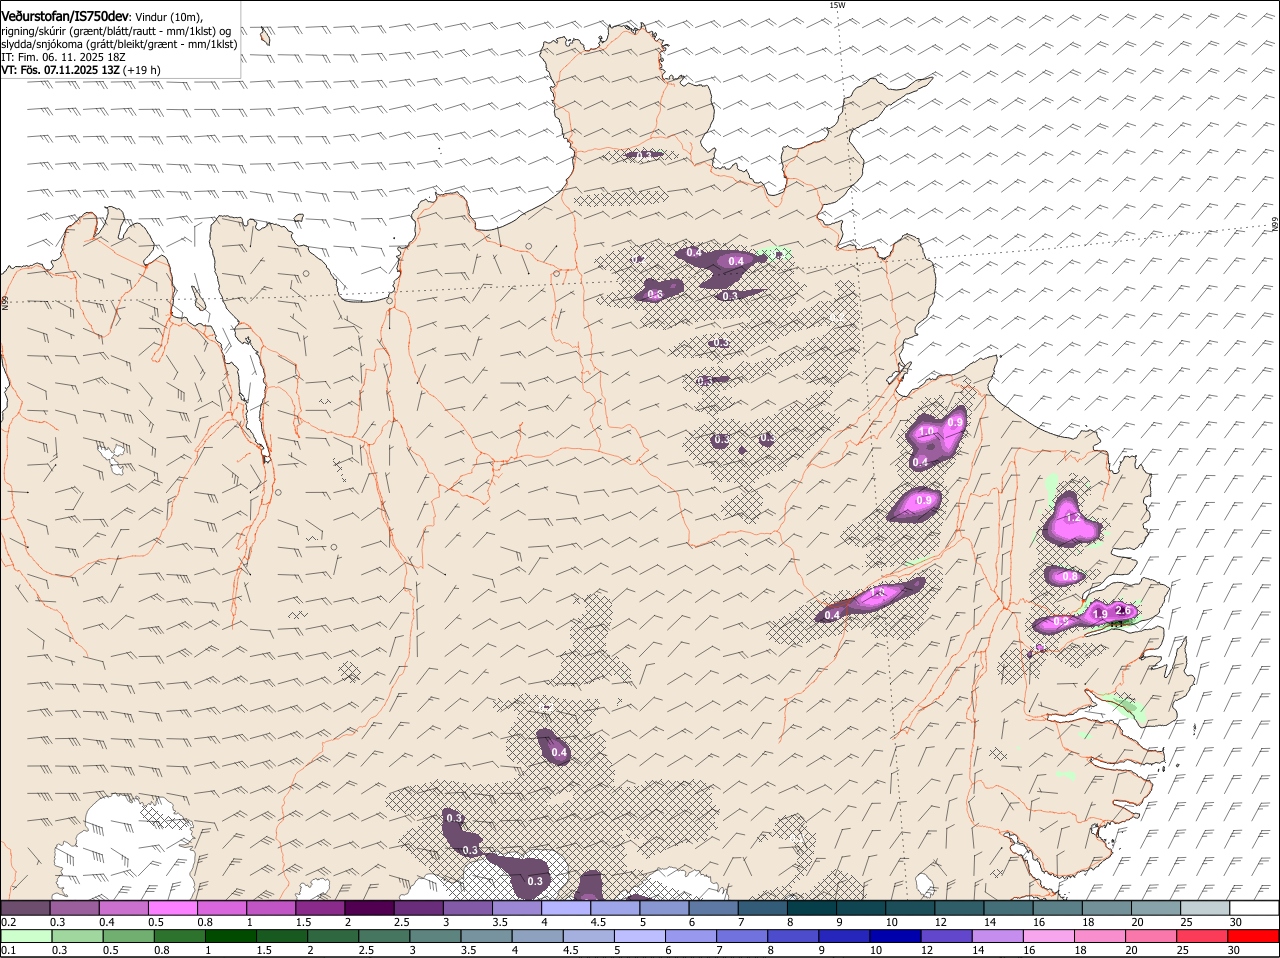
Task: Click the light lavender 4.5 swatch in upper legend
Action: click(615, 907)
